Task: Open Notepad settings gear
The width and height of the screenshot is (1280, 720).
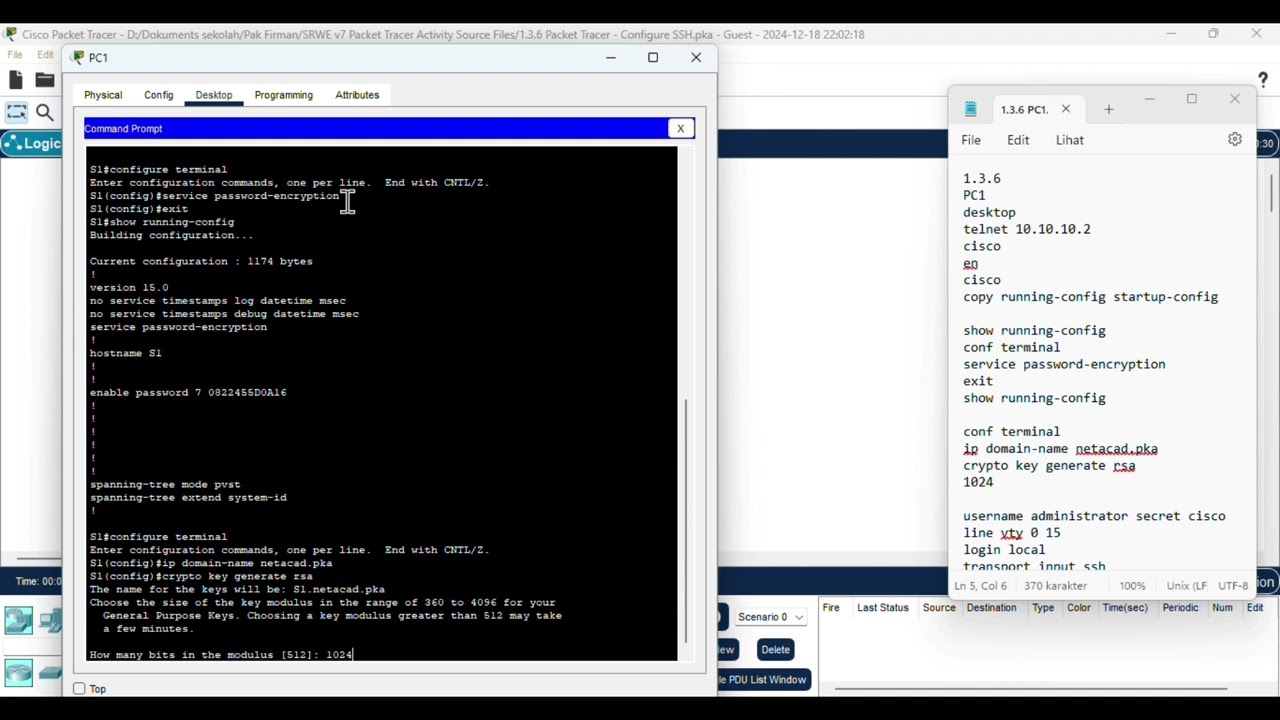Action: tap(1235, 140)
